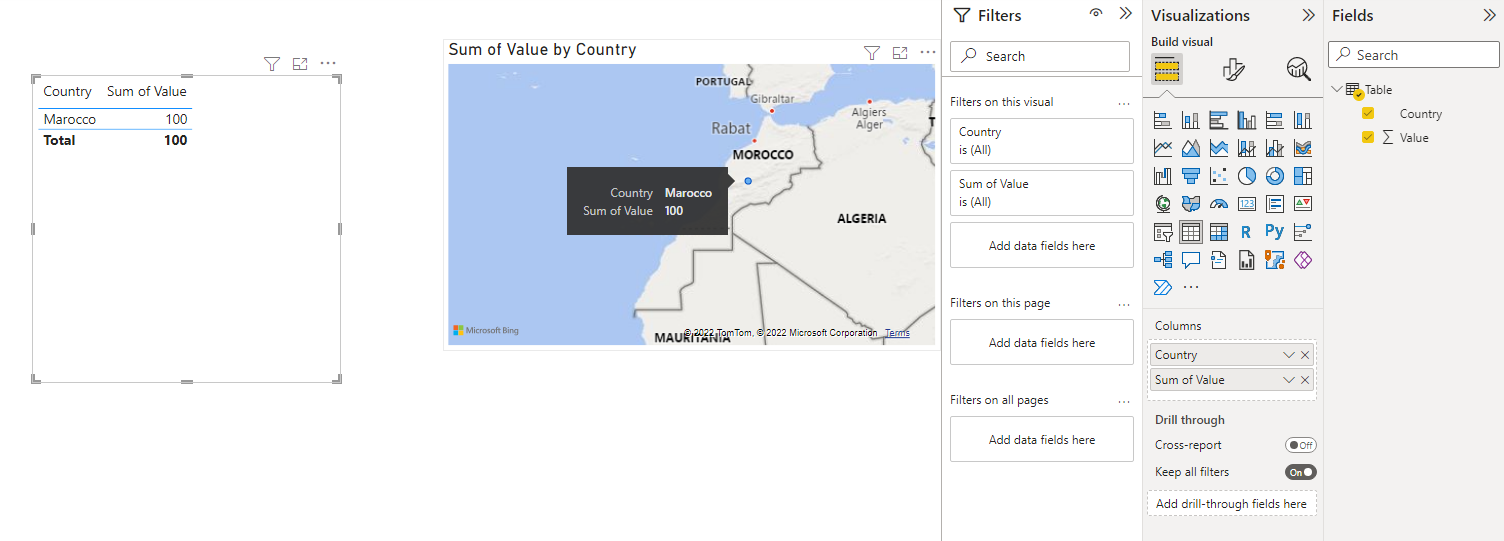This screenshot has height=541, width=1504.
Task: Open Filters on this visual options
Action: click(1124, 102)
